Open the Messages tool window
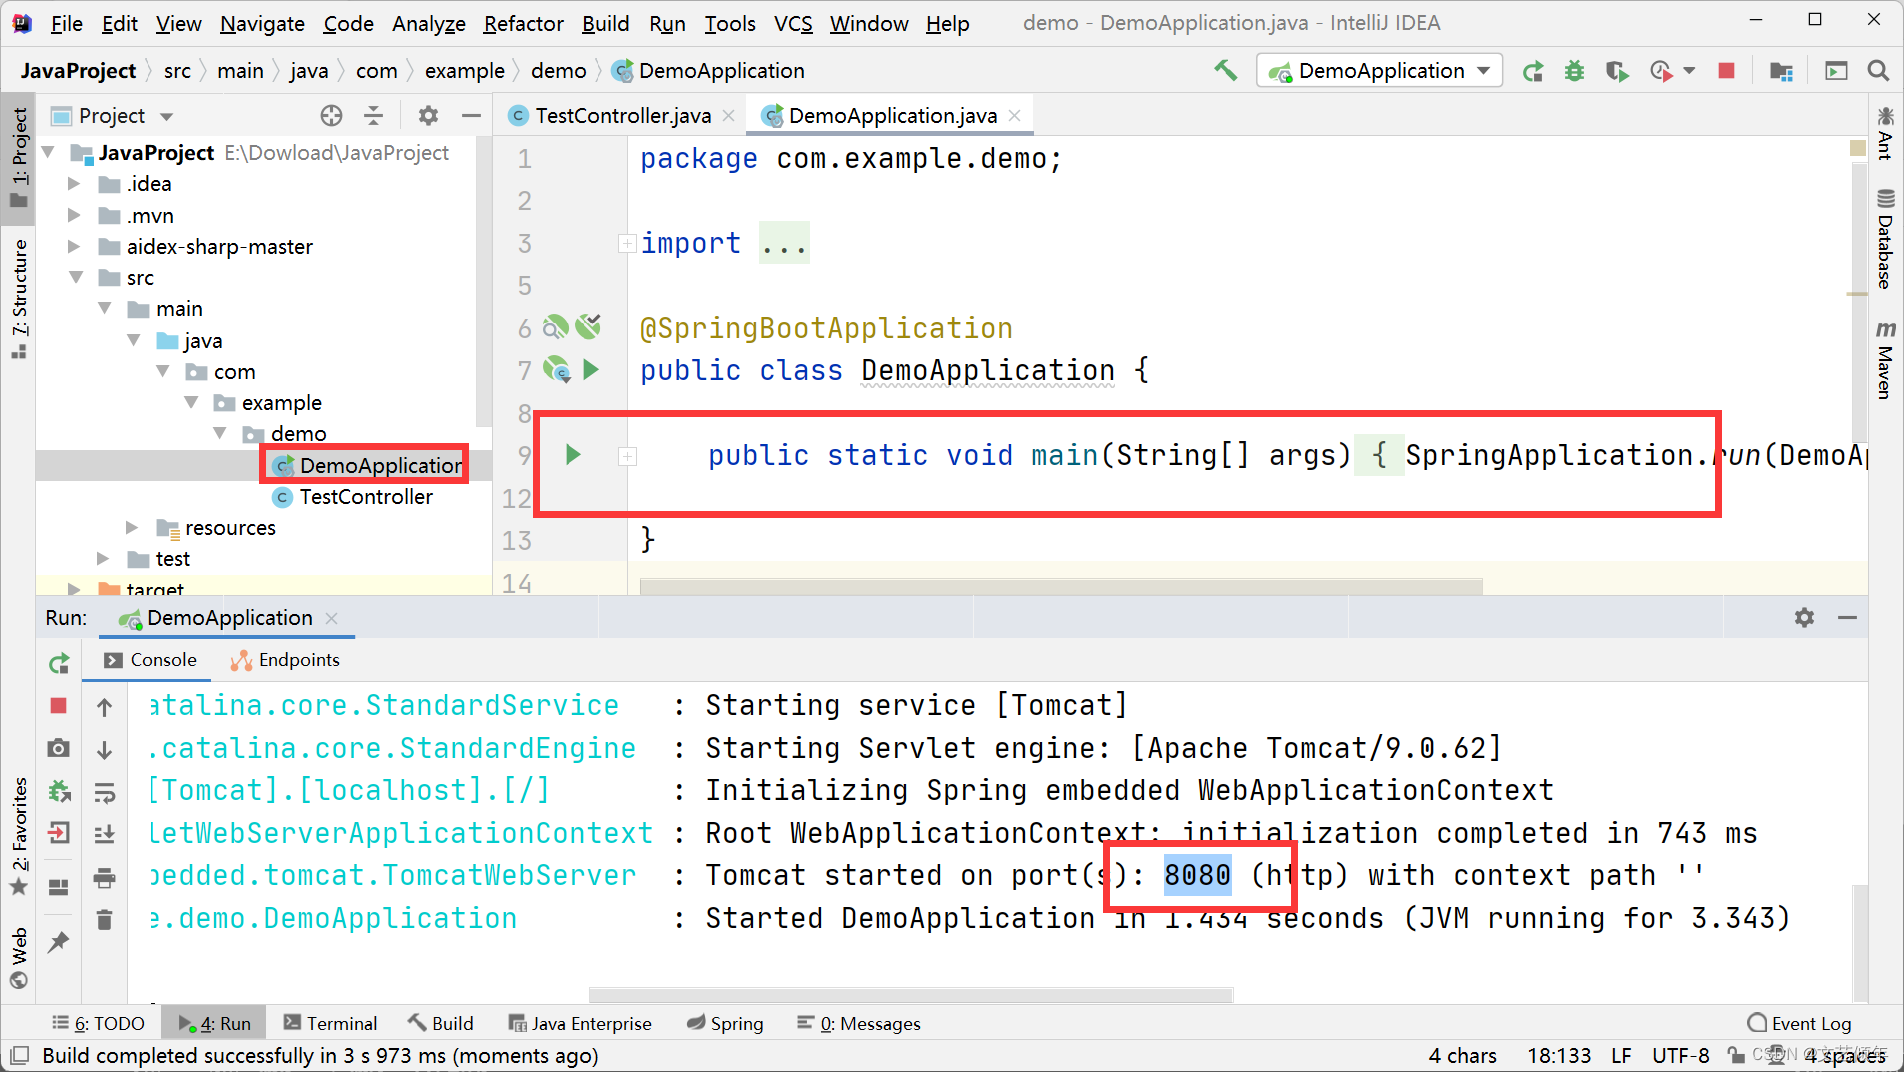 [x=858, y=1023]
